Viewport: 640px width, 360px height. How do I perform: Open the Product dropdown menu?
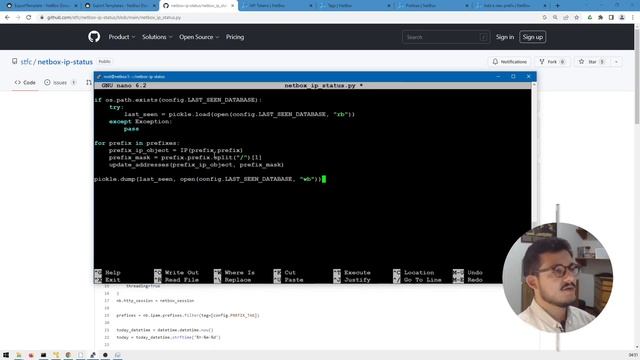122,37
